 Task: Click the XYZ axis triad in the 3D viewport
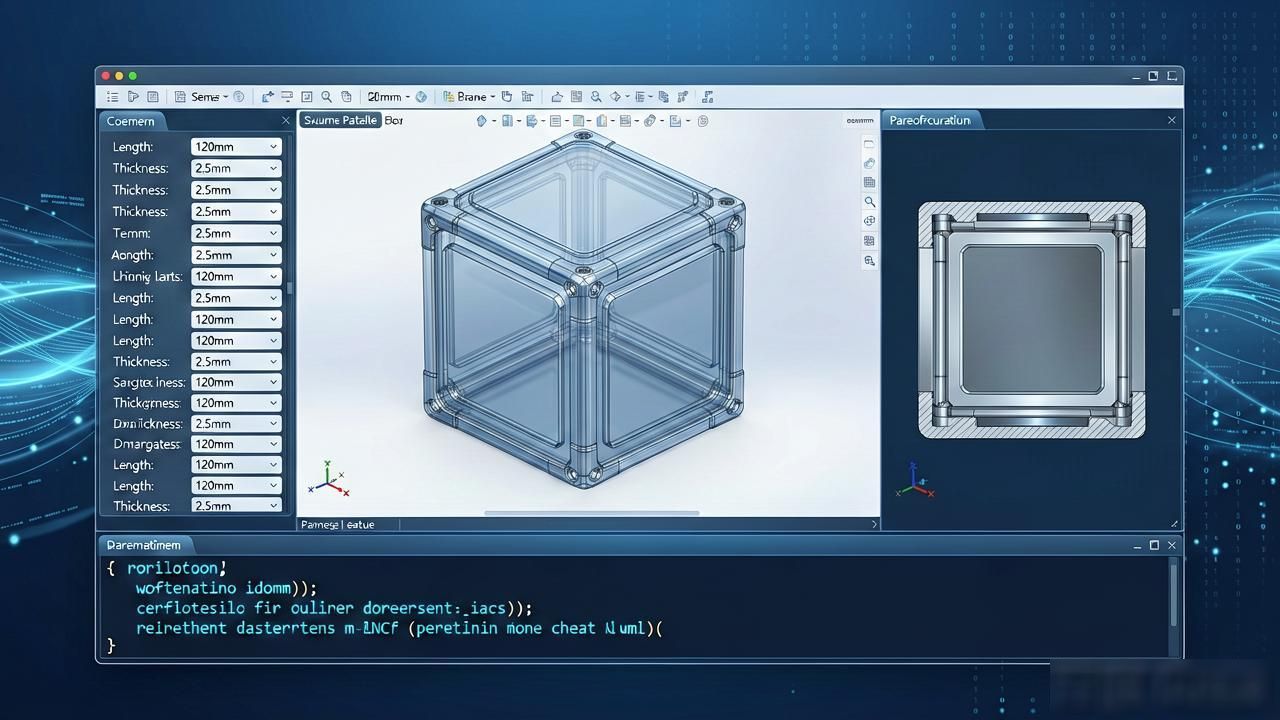point(328,480)
